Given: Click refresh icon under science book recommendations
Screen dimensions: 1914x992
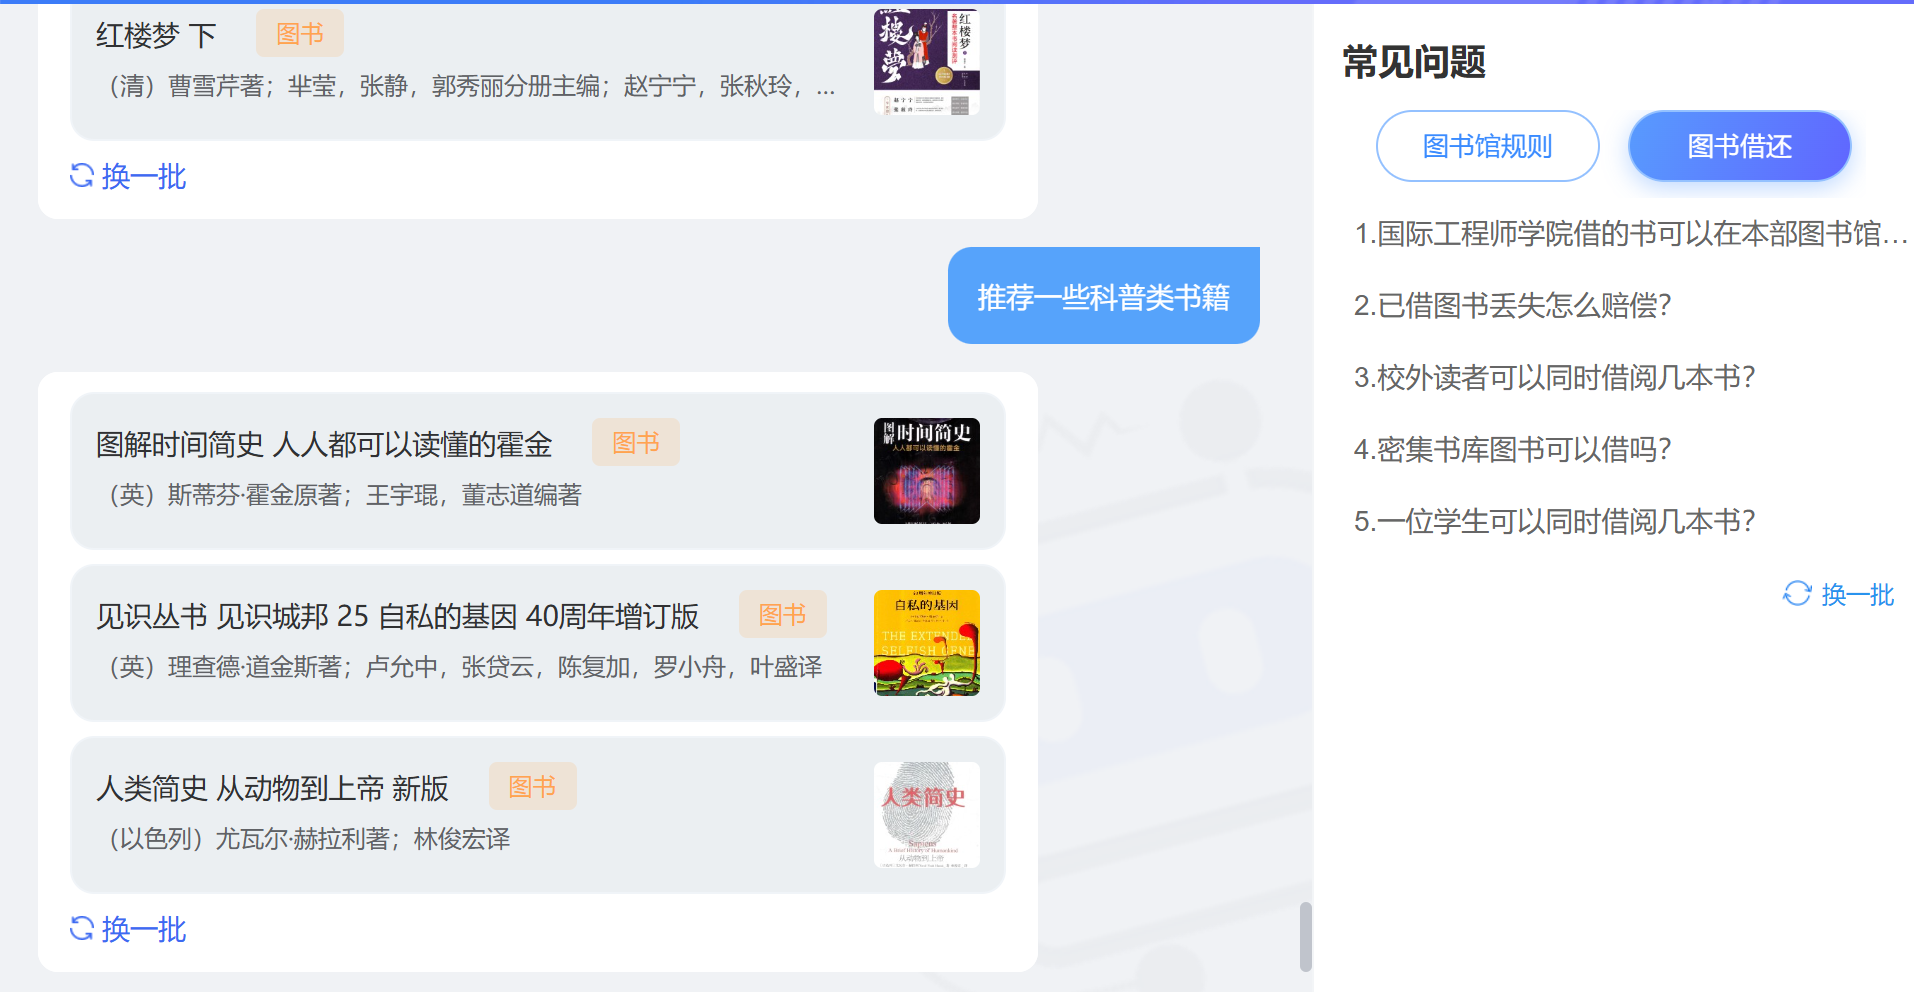Looking at the screenshot, I should pos(82,929).
